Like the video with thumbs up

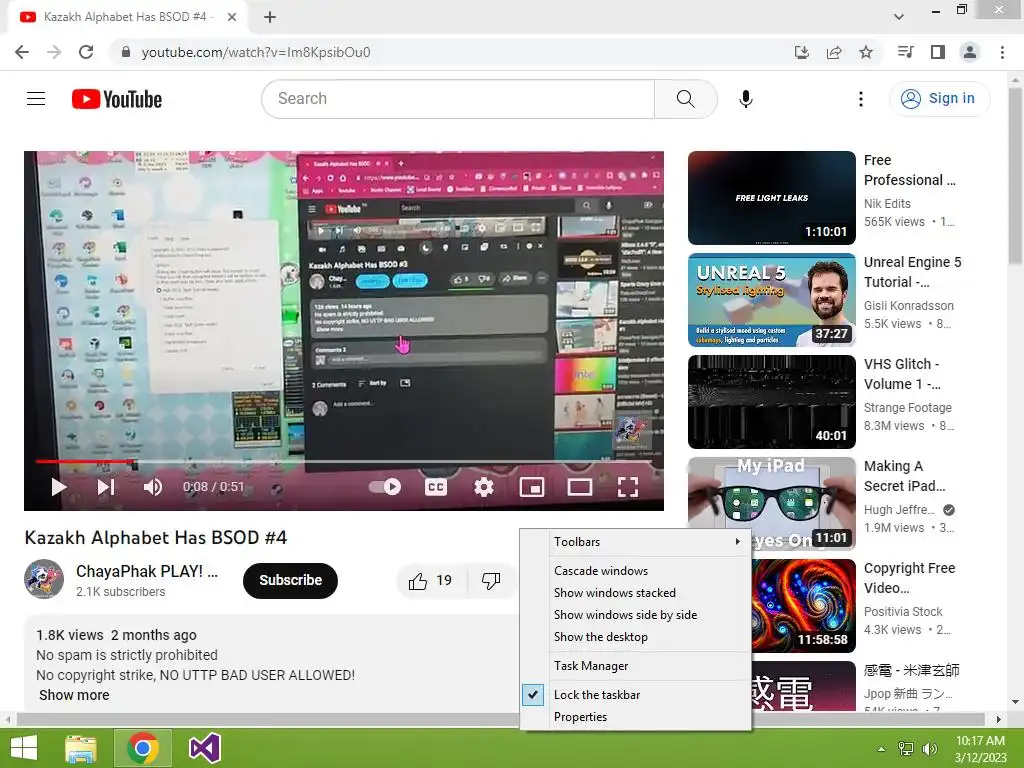point(431,581)
